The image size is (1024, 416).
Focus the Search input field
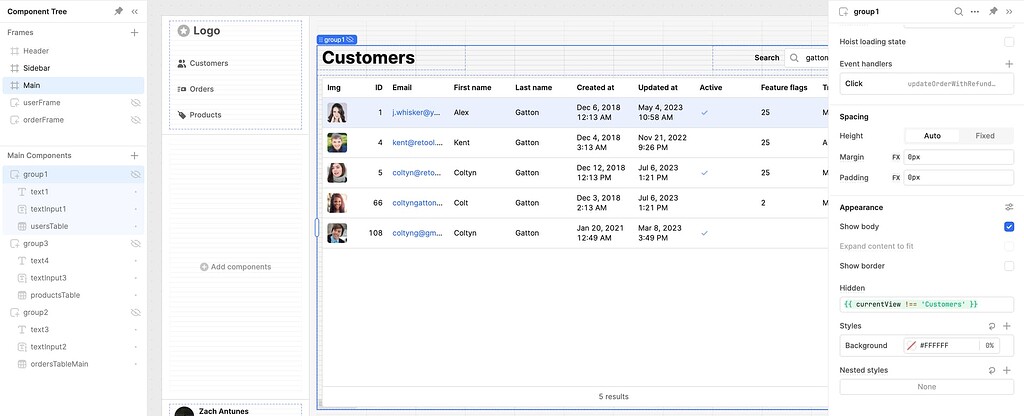(x=806, y=57)
